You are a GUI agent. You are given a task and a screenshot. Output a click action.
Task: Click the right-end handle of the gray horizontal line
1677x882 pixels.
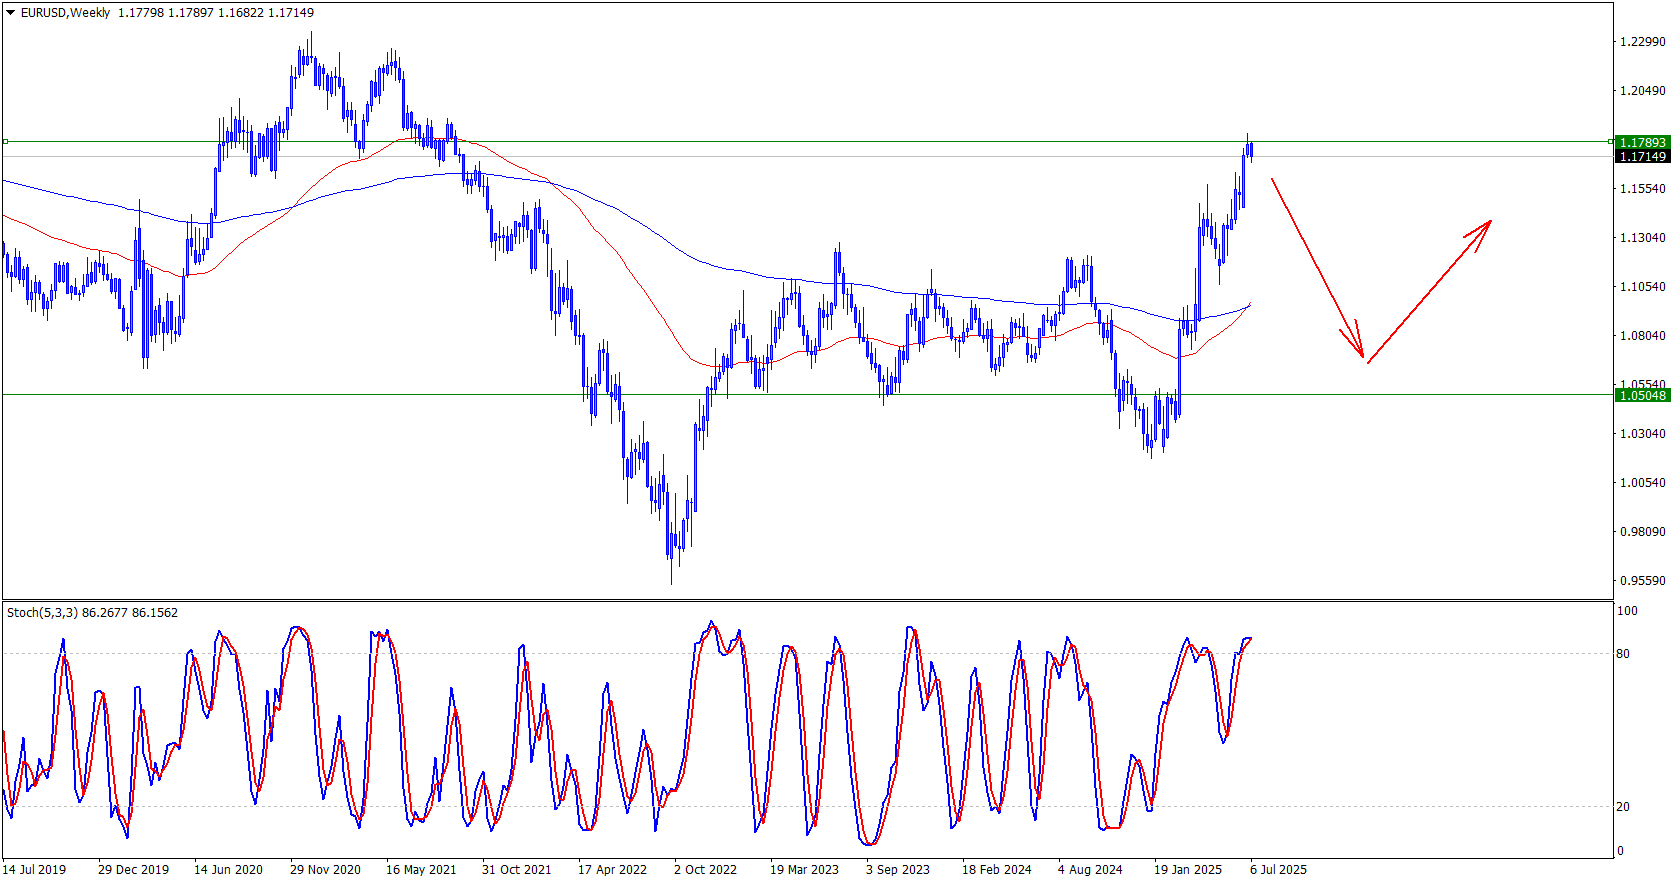pos(1610,142)
